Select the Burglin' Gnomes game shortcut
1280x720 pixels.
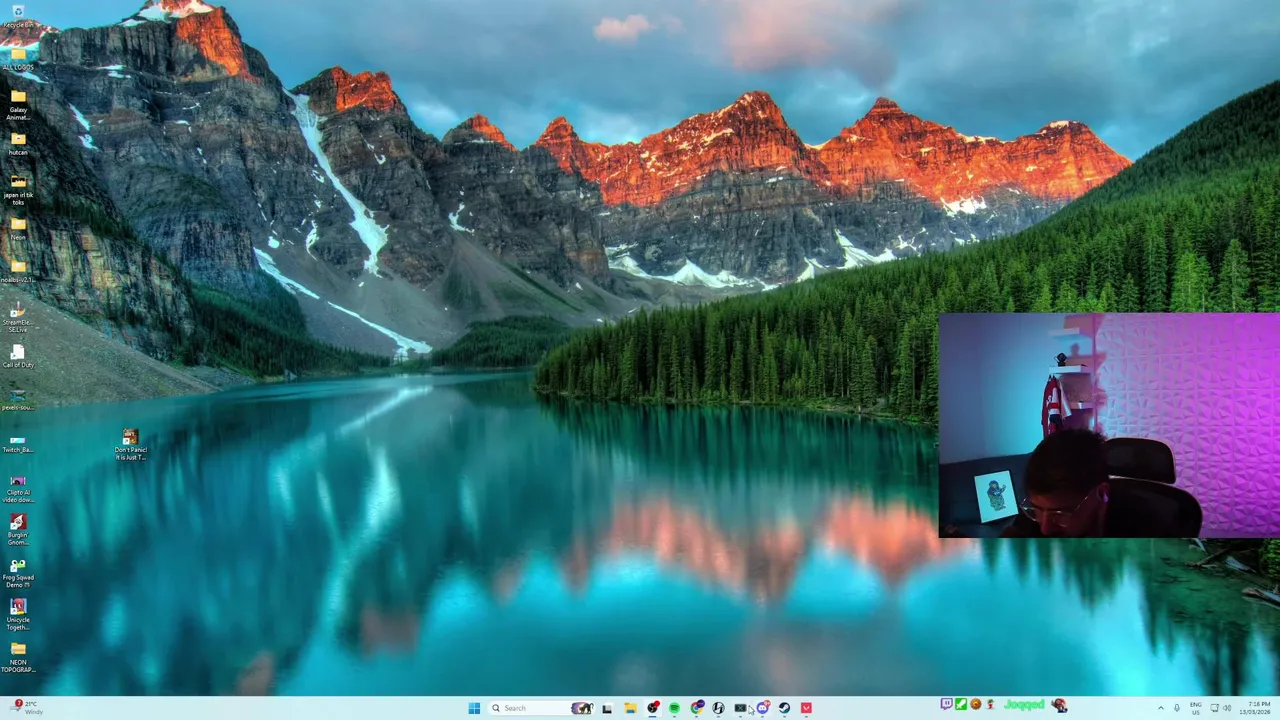coord(17,530)
